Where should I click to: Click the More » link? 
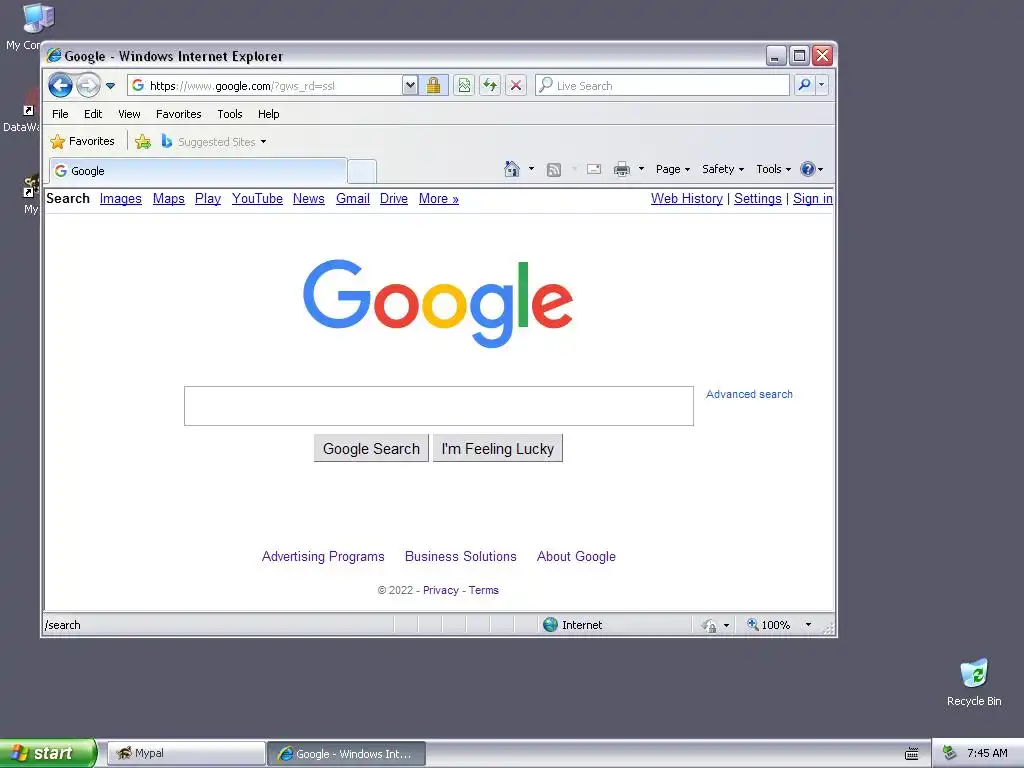(439, 199)
